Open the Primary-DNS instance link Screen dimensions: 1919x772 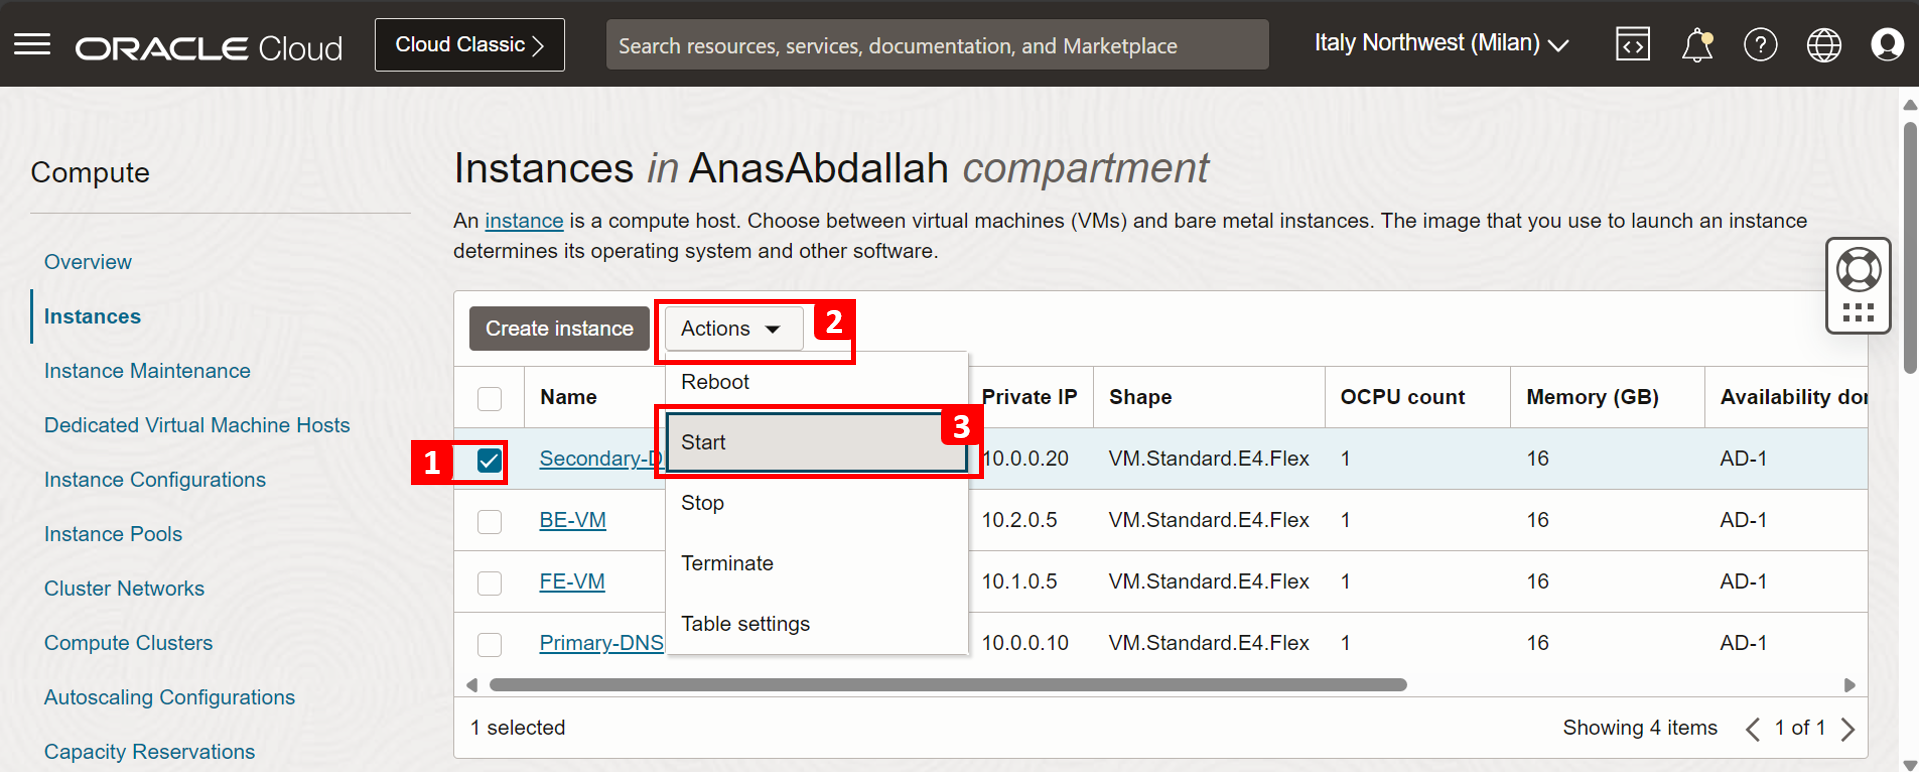(x=601, y=643)
